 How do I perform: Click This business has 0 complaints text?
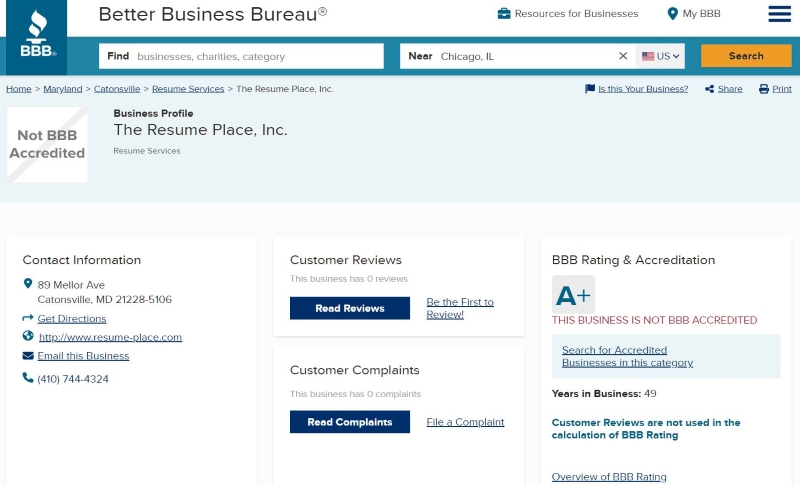pos(355,394)
